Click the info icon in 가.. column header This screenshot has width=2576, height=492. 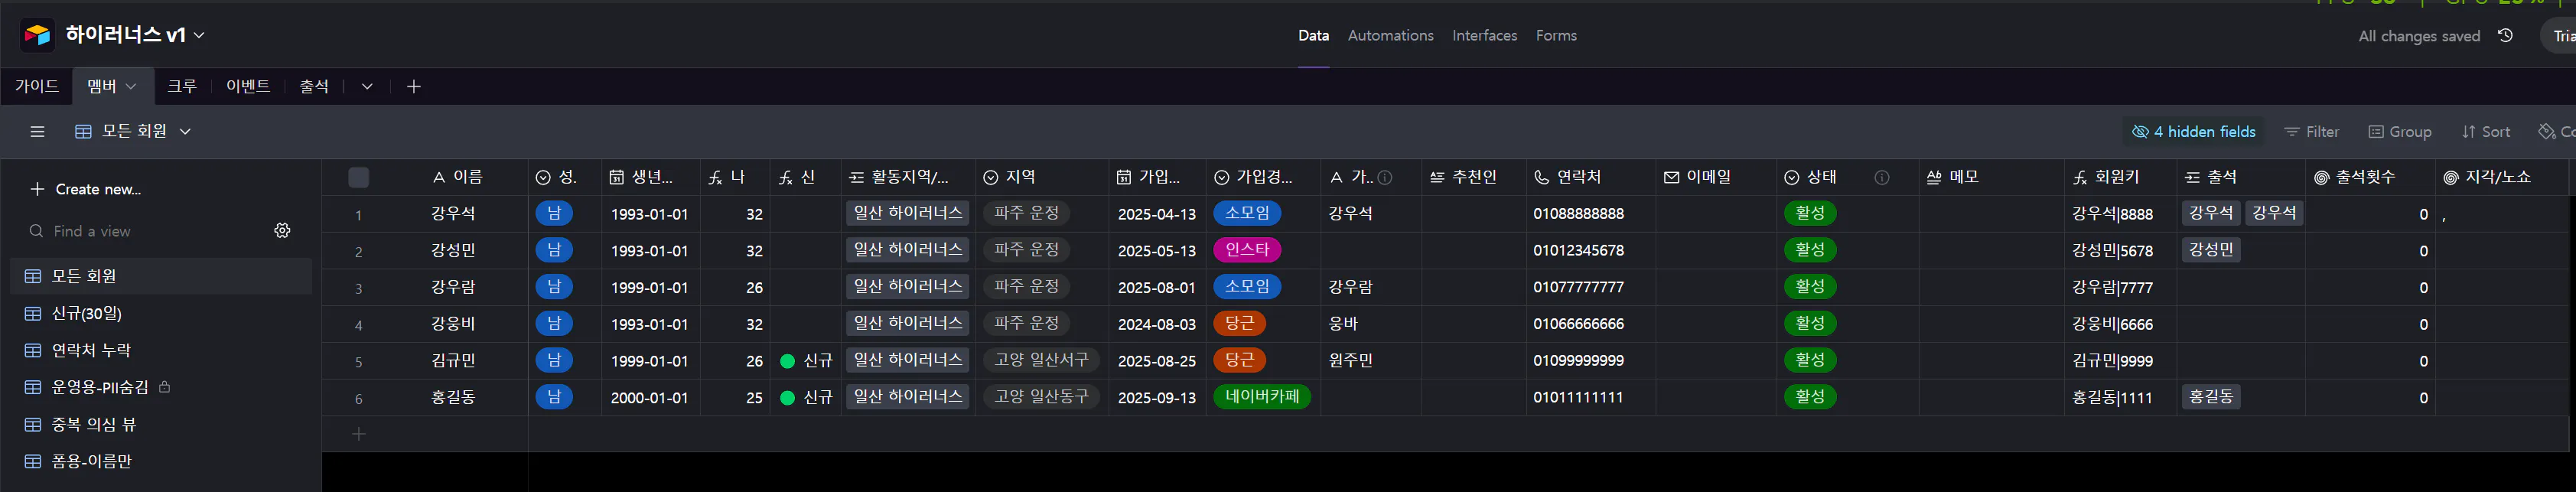pos(1385,177)
